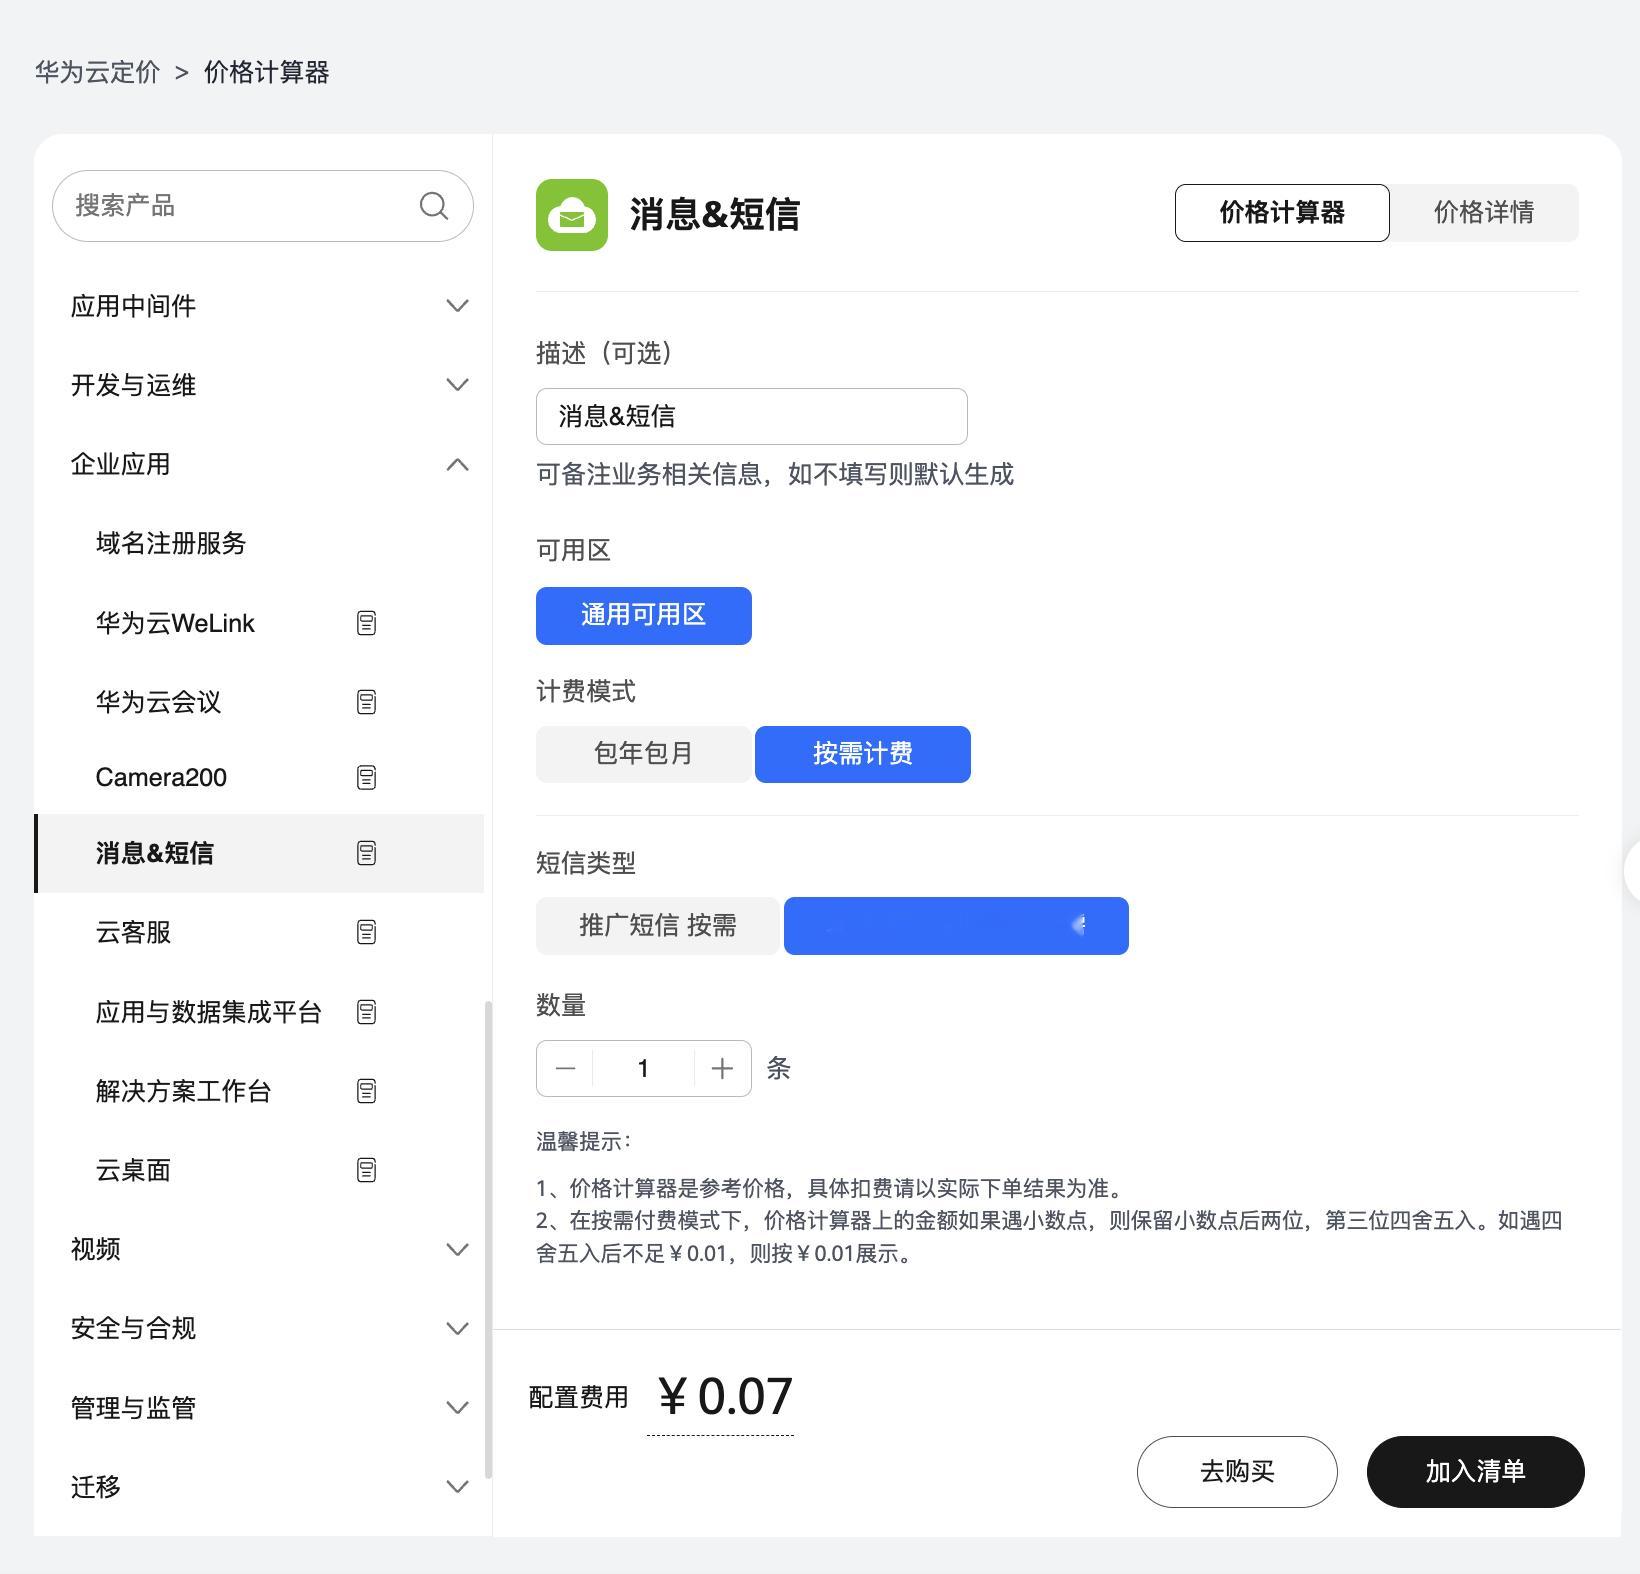Click calculator icon beside 华为云WeLink
This screenshot has width=1640, height=1574.
pos(366,623)
